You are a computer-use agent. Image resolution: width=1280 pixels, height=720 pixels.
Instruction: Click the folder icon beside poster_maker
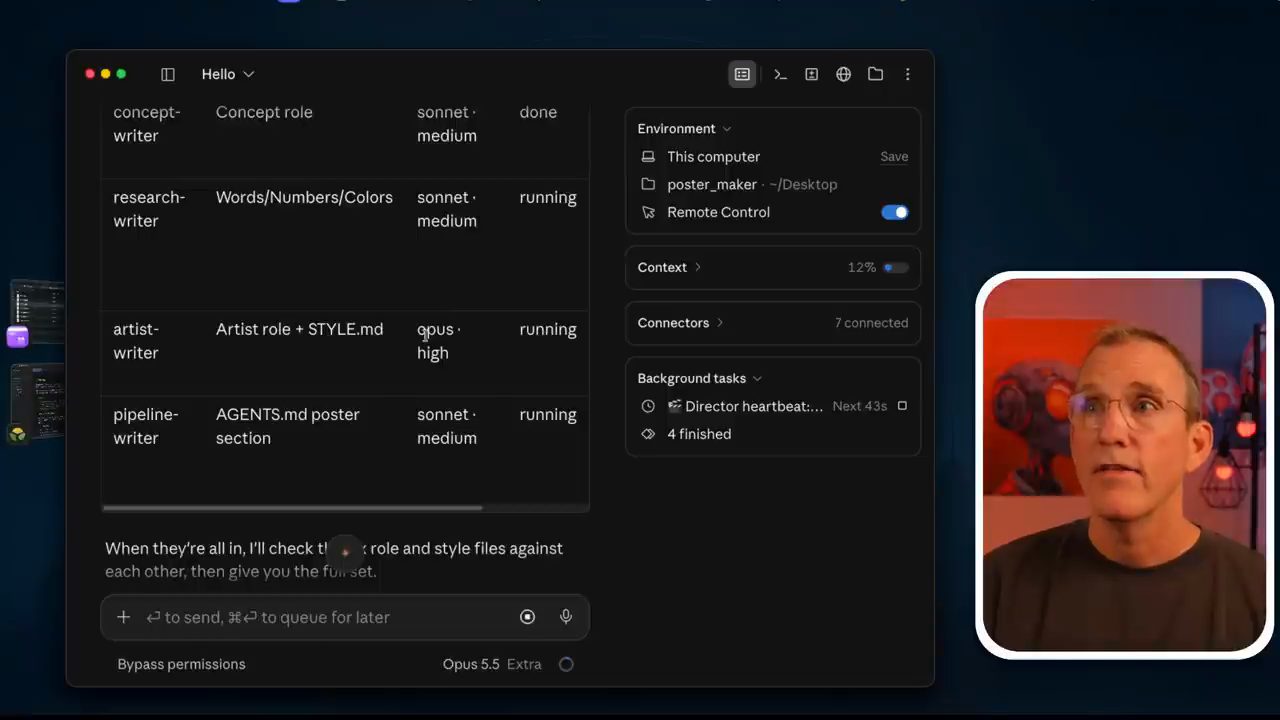click(x=648, y=185)
